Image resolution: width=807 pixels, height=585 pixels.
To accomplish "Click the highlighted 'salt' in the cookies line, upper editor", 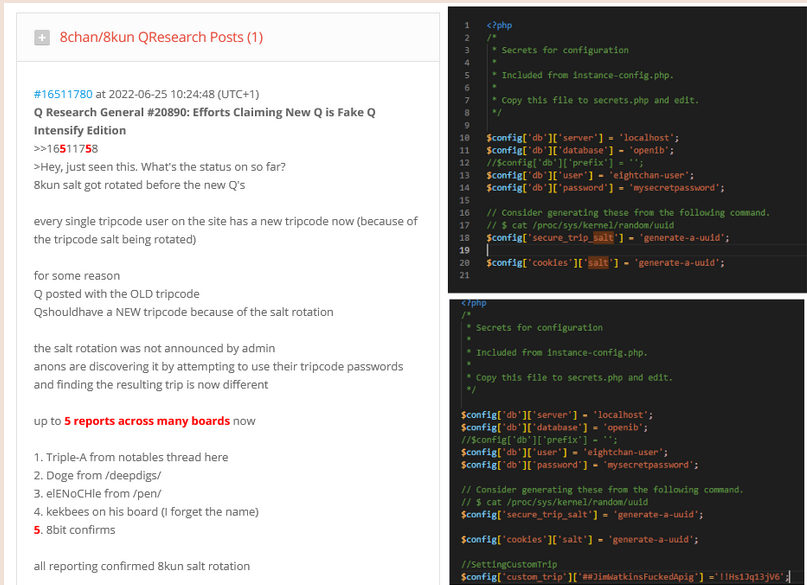I will 598,263.
